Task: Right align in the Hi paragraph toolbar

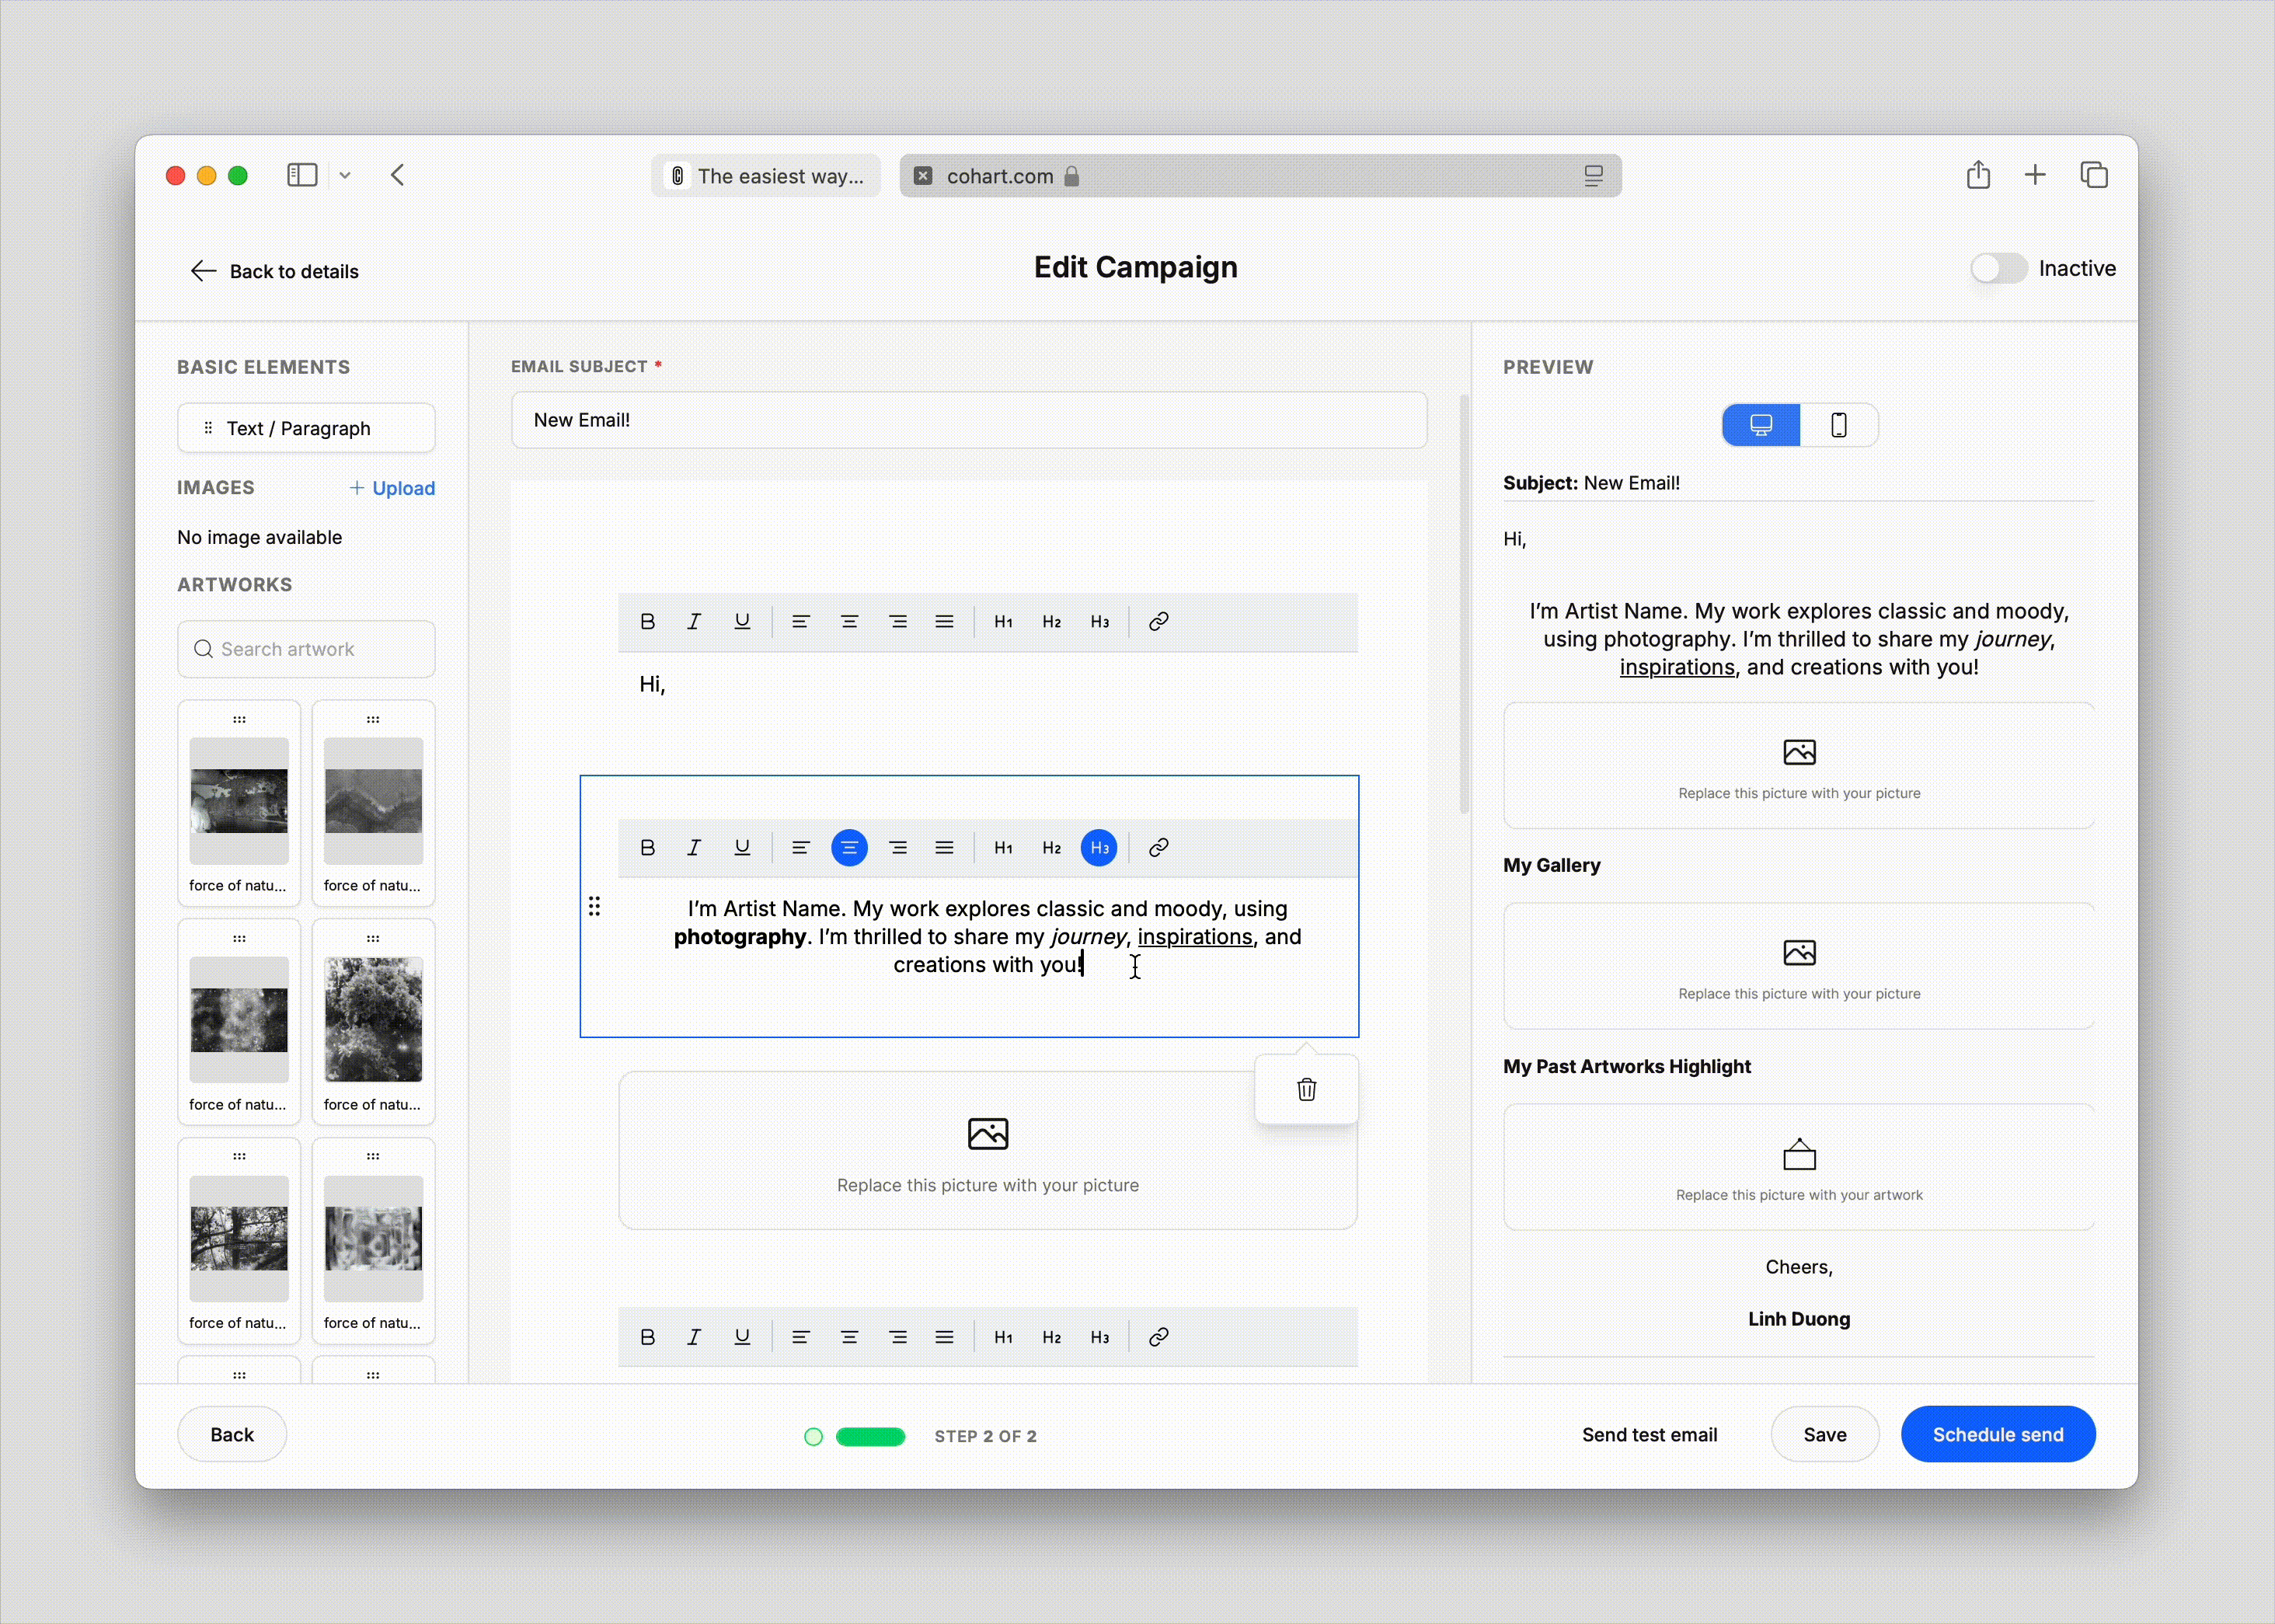Action: tap(898, 621)
